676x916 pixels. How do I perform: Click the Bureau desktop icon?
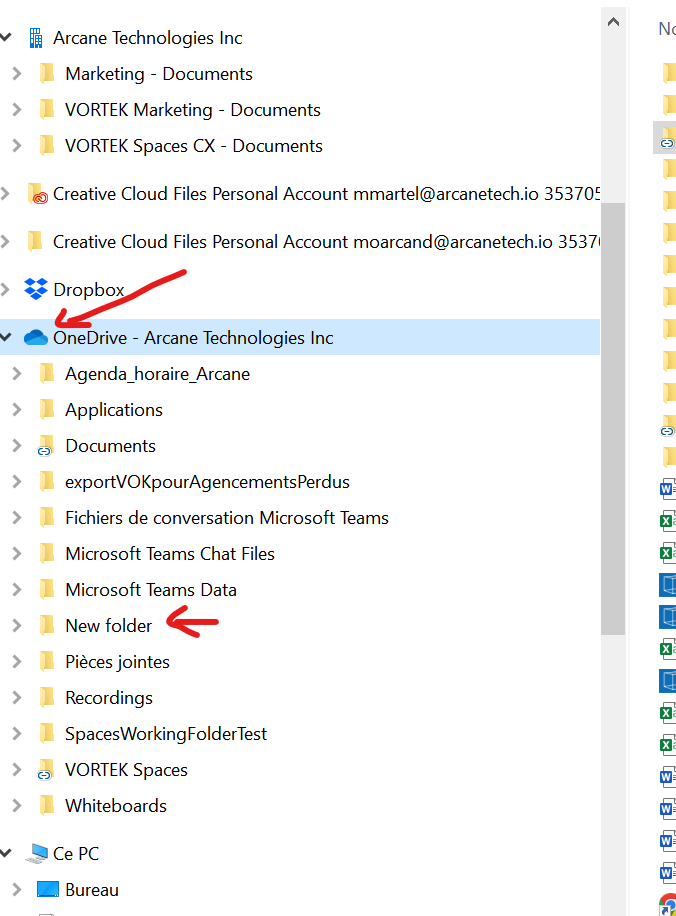pos(48,890)
